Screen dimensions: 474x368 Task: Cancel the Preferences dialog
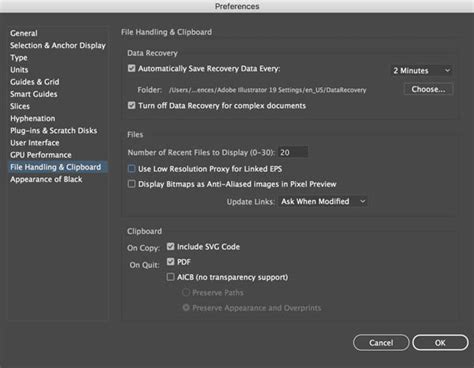coord(381,343)
